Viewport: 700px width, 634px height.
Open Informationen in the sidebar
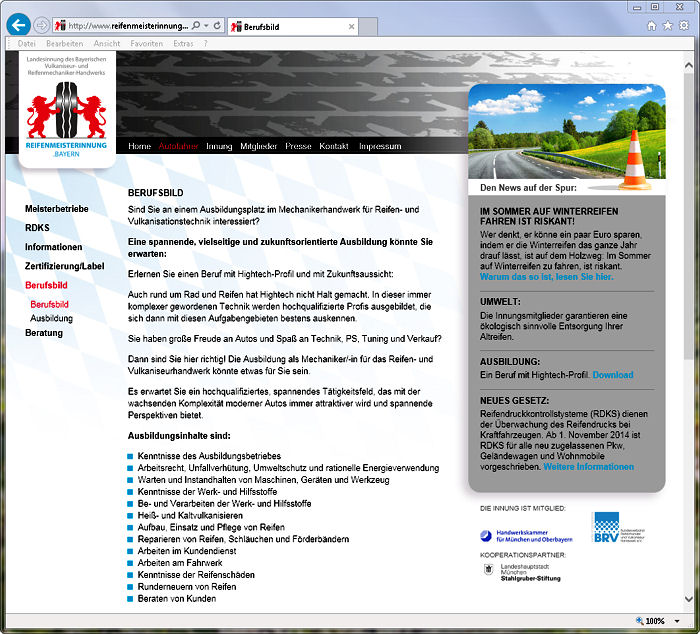coord(54,247)
